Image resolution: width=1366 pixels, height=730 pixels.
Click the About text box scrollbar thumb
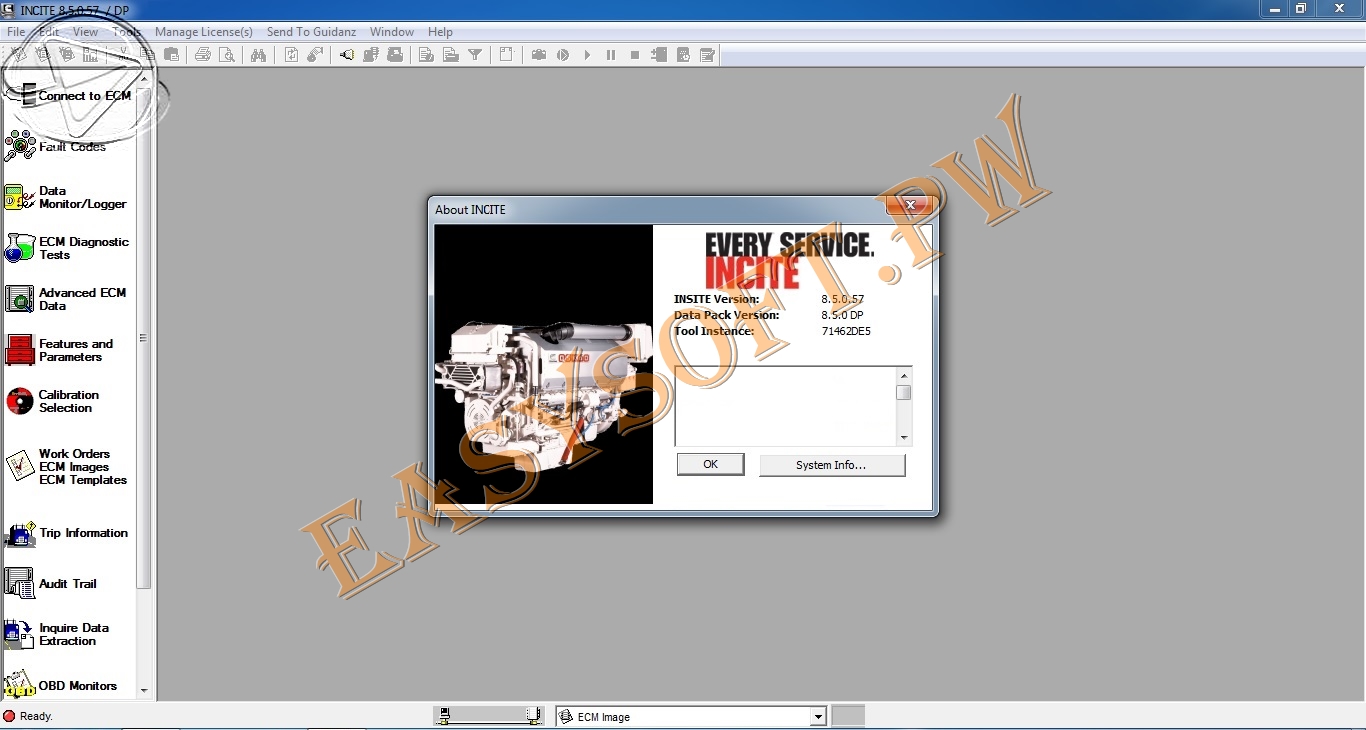(x=904, y=392)
